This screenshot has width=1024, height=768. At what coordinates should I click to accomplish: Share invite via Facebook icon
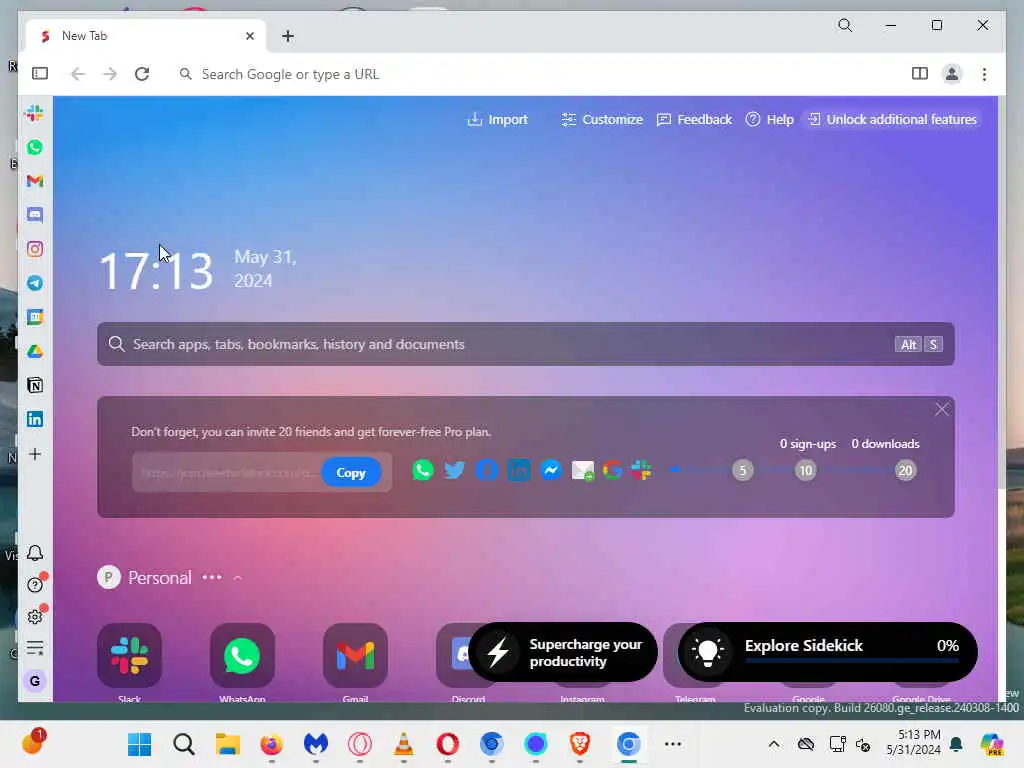click(x=487, y=470)
